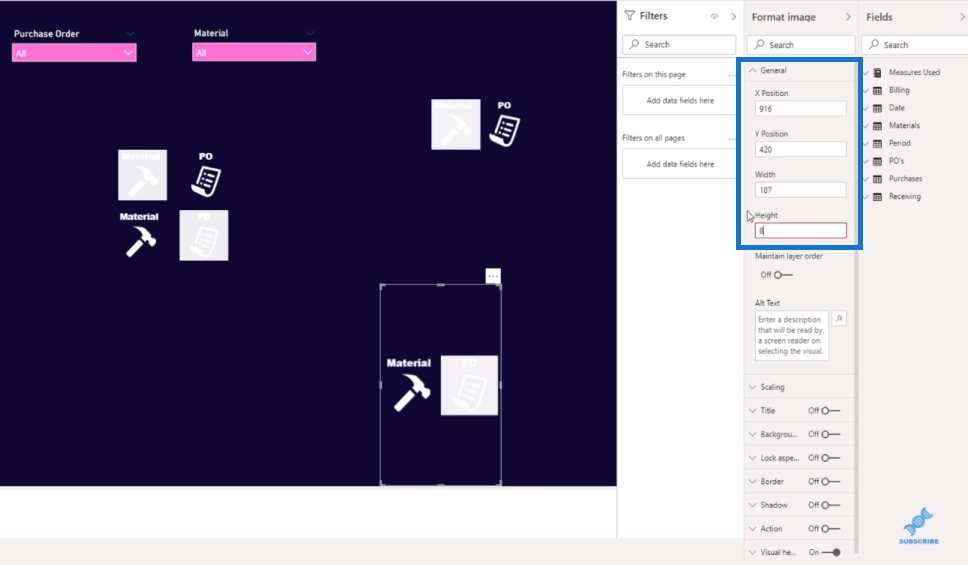Toggle the Title switch on

point(830,411)
